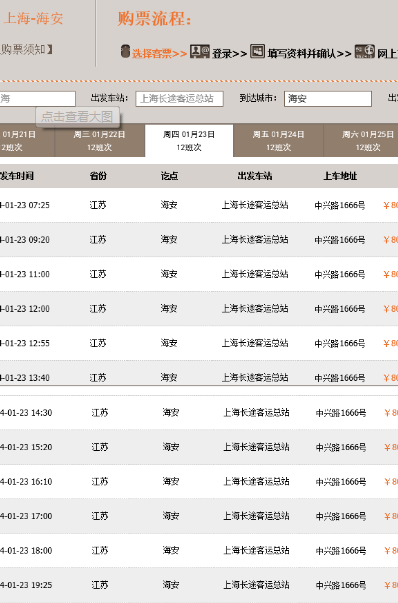This screenshot has width=398, height=603.
Task: Click 中兴路1666号 in the 07:25 row
Action: 340,205
